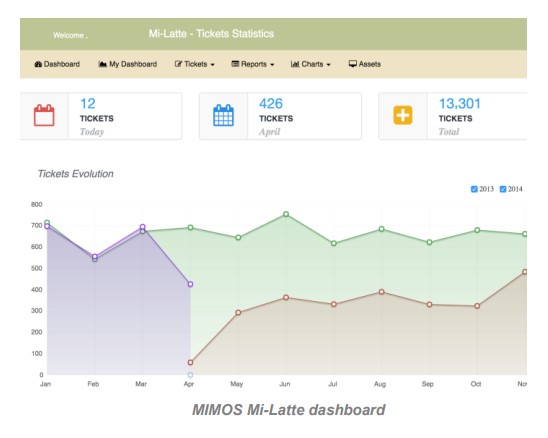Image resolution: width=548 pixels, height=438 pixels.
Task: Click the red April data point near 50
Action: click(190, 362)
